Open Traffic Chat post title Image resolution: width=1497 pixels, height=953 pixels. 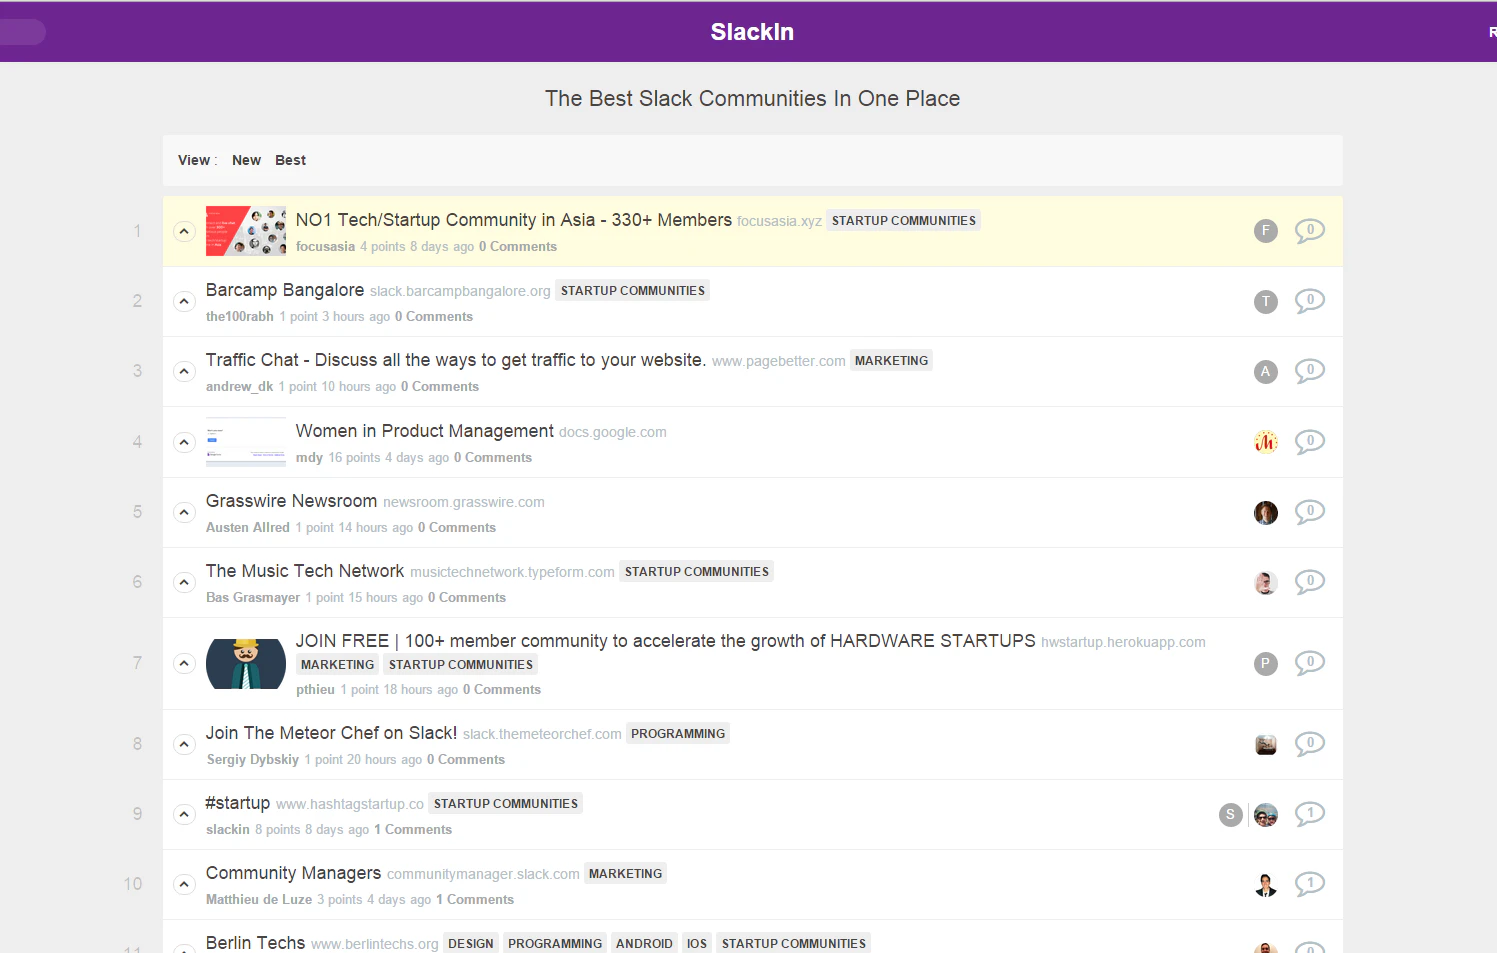[x=456, y=360]
